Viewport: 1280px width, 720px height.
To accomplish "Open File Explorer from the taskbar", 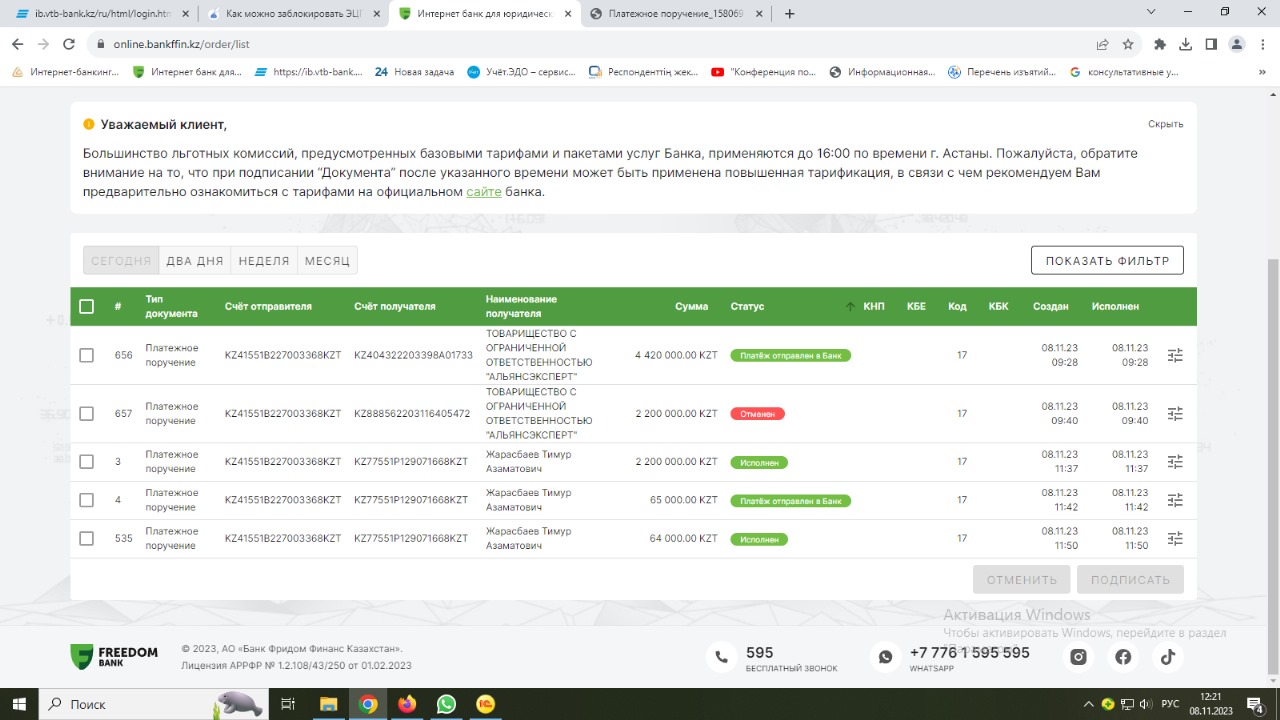I will click(328, 704).
